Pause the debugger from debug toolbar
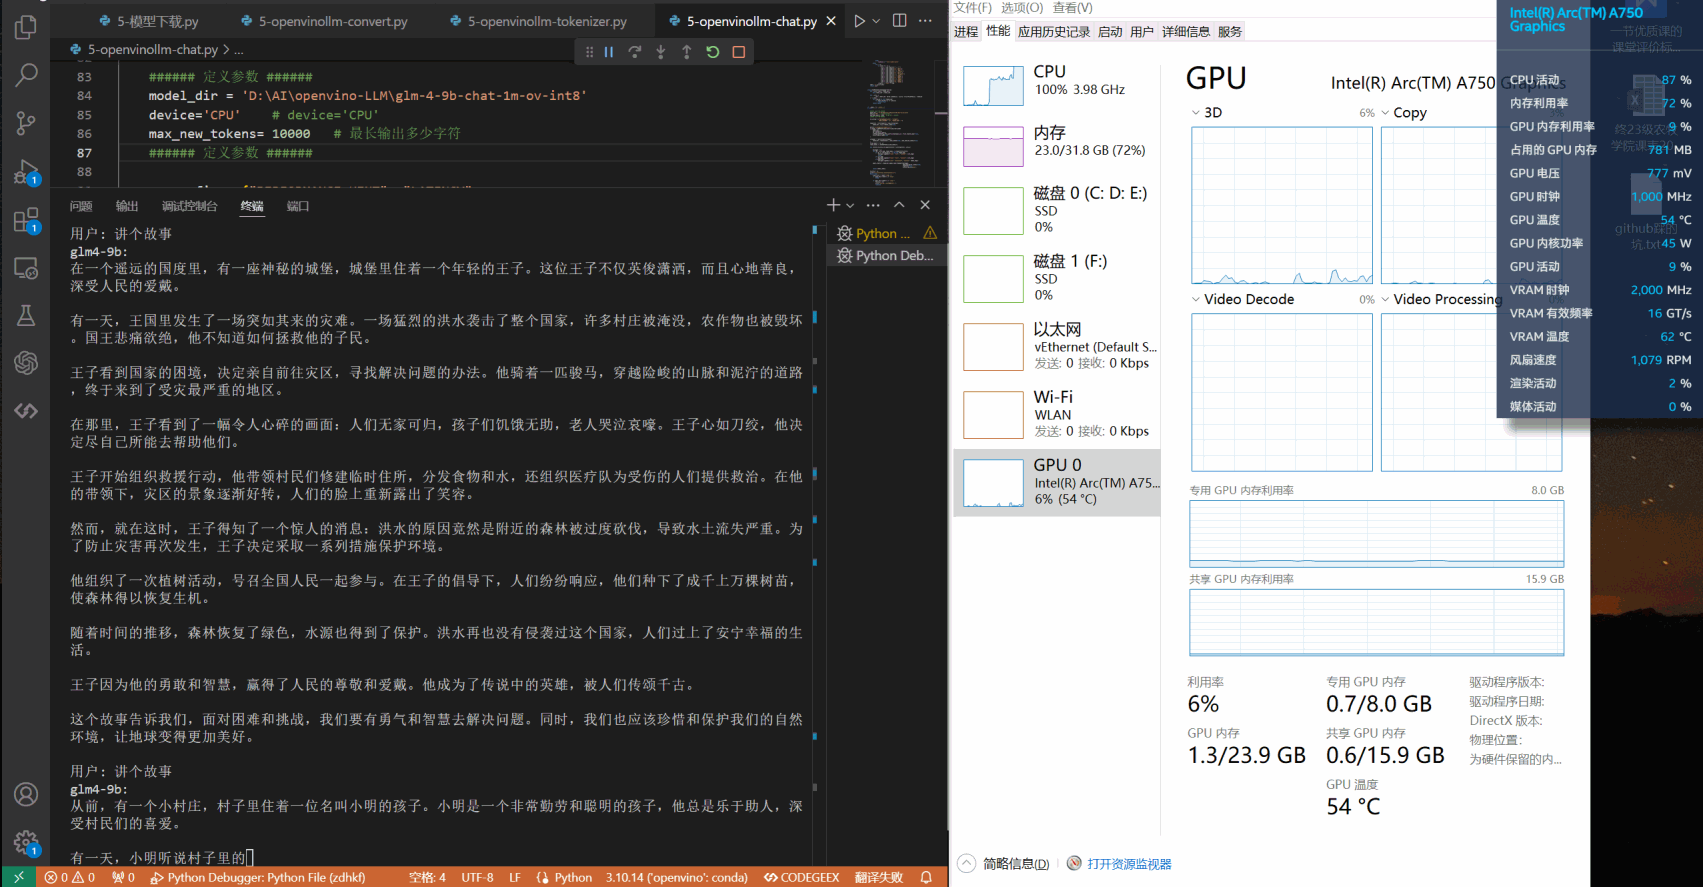1703x887 pixels. [x=609, y=52]
